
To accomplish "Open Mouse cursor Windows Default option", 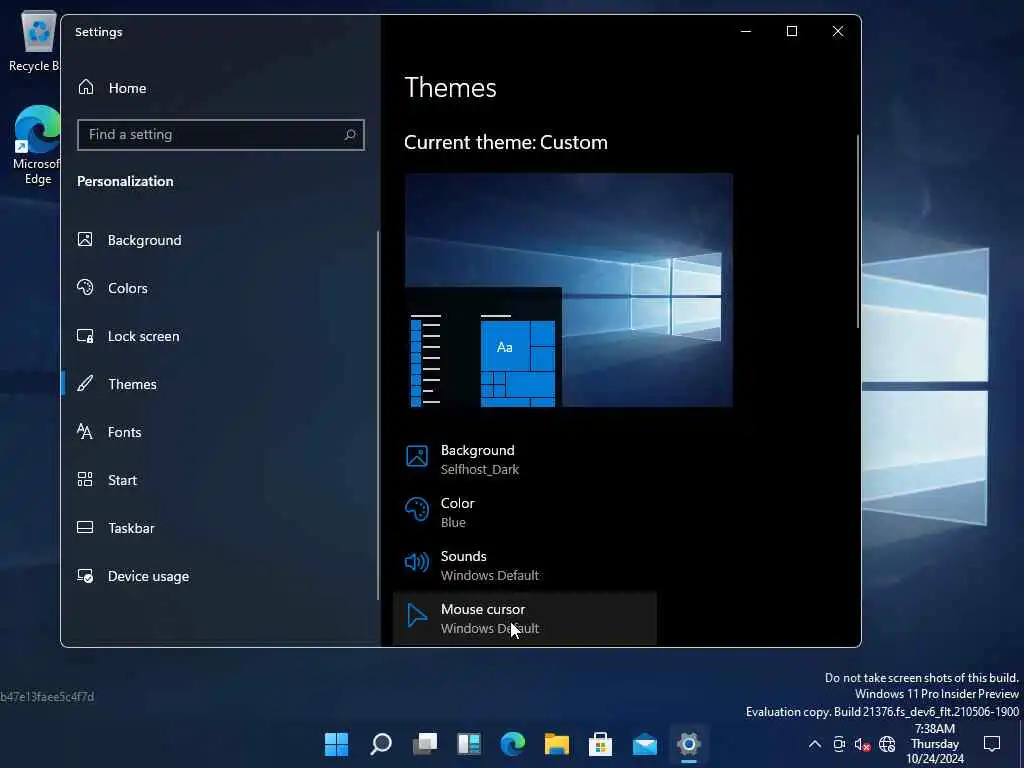I will [x=525, y=618].
